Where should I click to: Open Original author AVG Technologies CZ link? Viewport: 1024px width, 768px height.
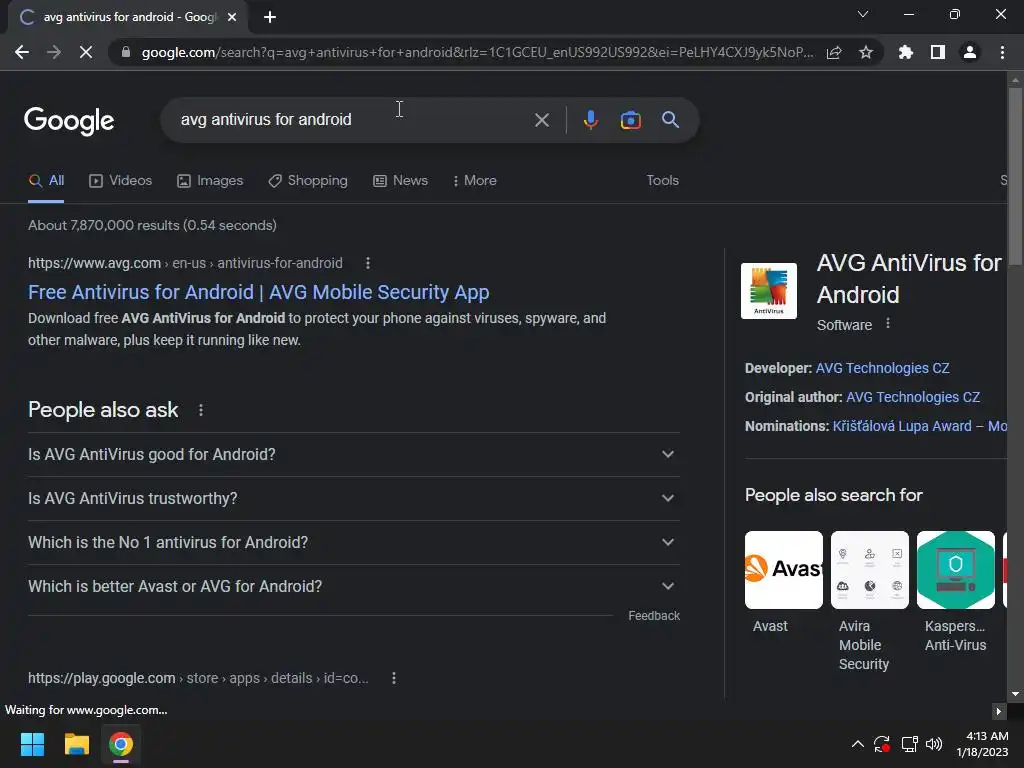tap(913, 397)
